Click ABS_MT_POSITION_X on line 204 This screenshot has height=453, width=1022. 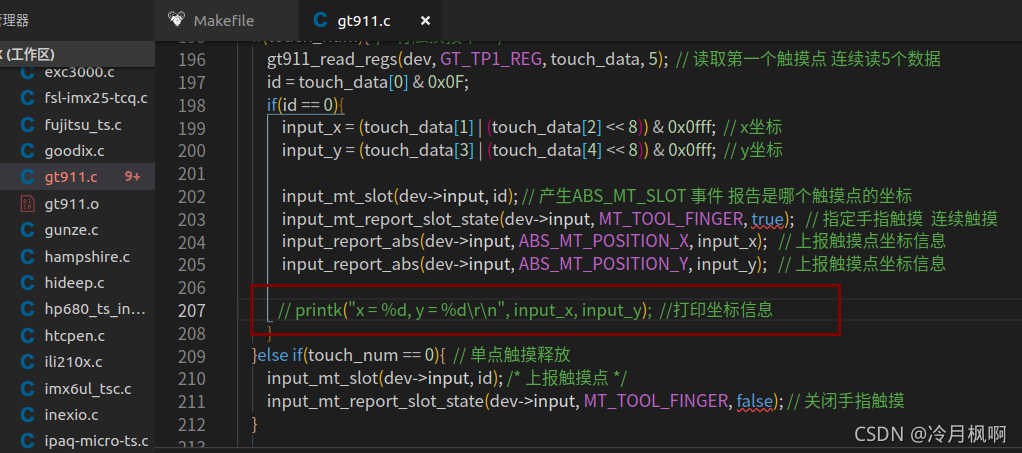pyautogui.click(x=604, y=242)
